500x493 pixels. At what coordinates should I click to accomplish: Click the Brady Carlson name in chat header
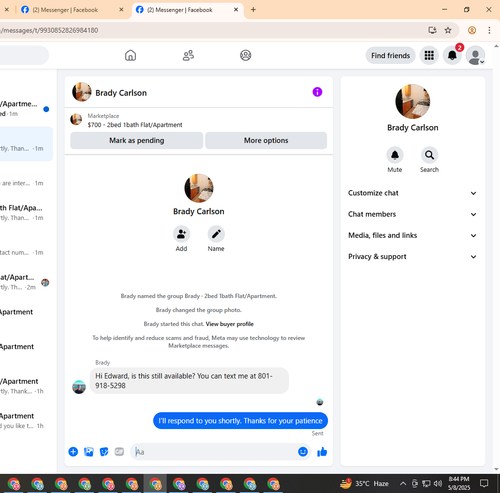click(x=121, y=93)
